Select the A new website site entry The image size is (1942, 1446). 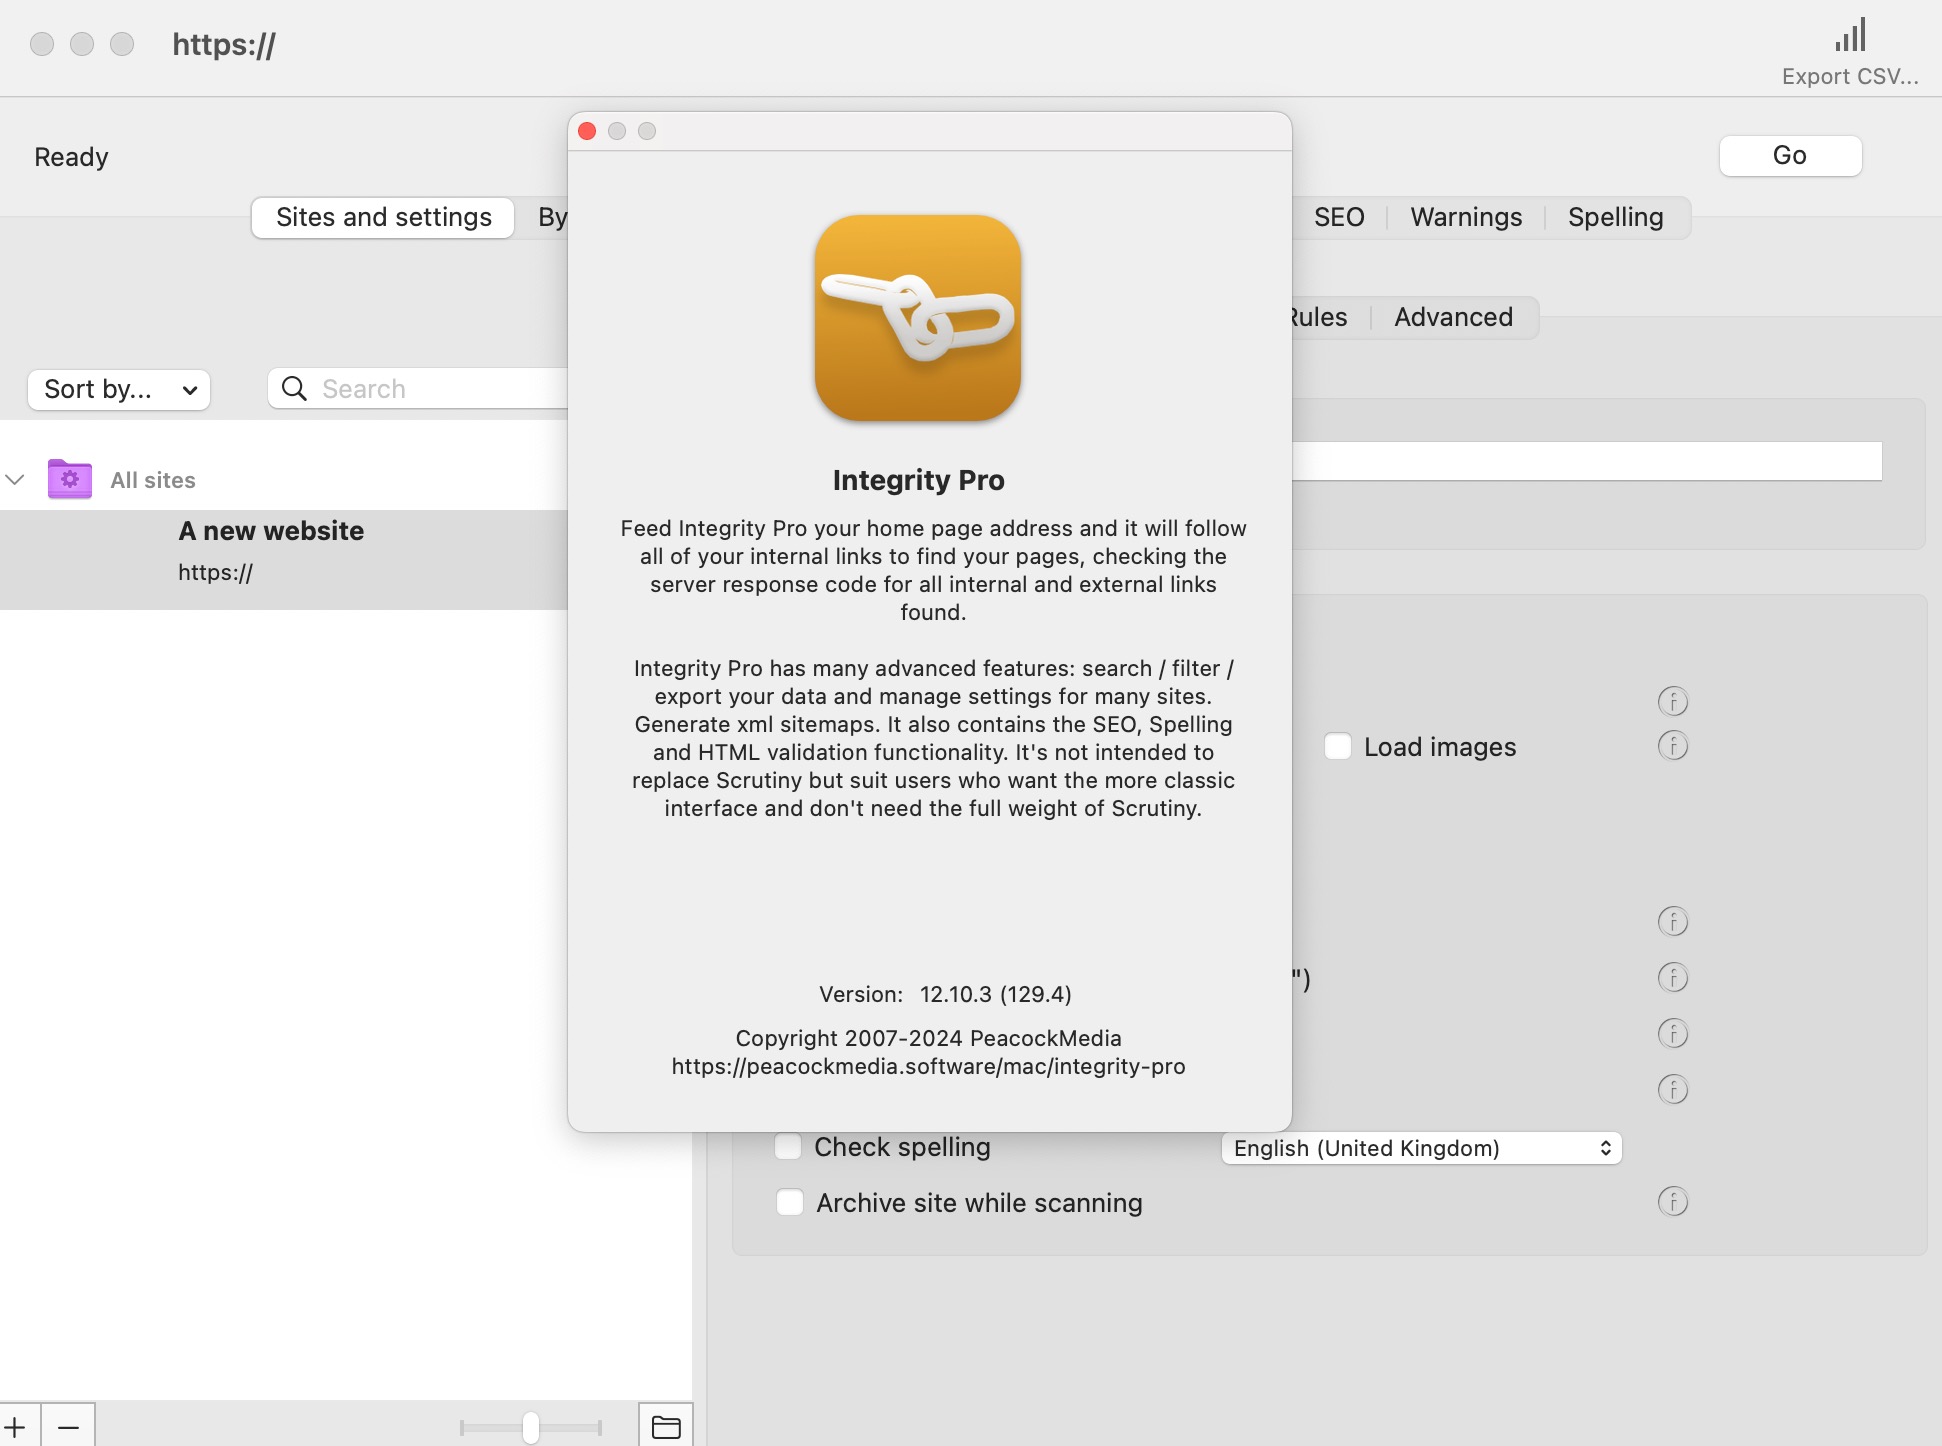tap(284, 559)
